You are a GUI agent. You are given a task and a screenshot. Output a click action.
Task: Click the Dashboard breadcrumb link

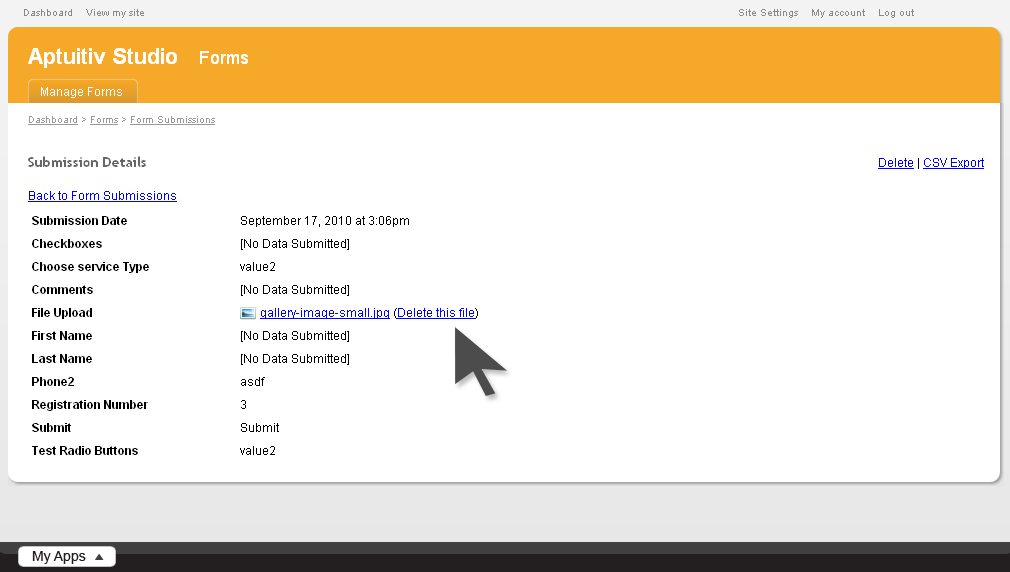pyautogui.click(x=53, y=120)
